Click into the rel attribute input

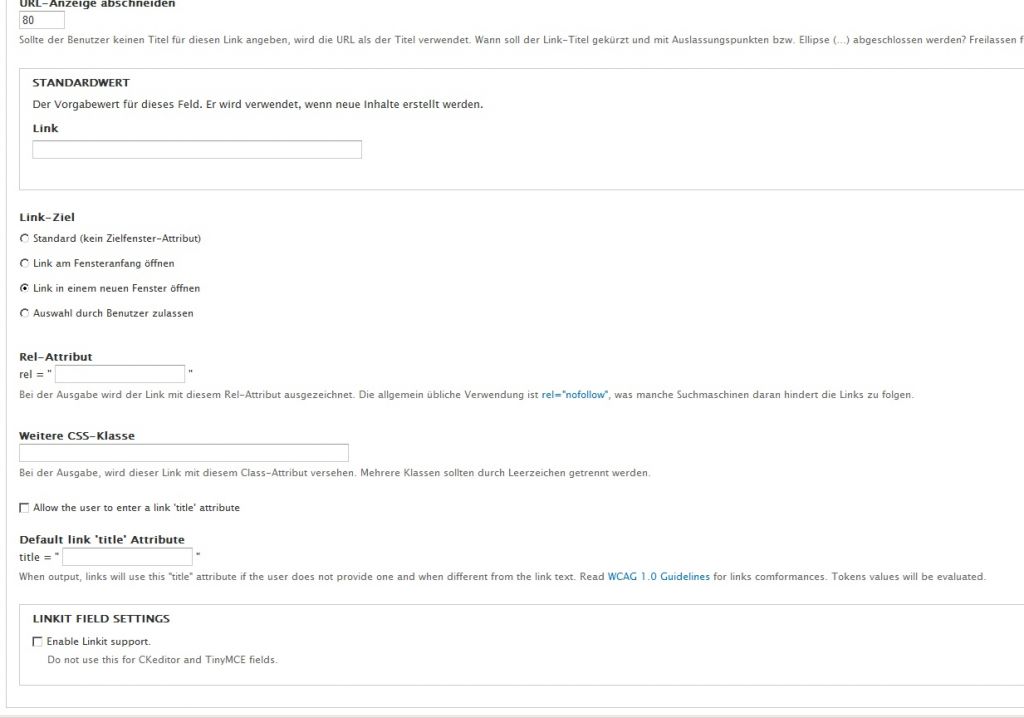tap(120, 374)
